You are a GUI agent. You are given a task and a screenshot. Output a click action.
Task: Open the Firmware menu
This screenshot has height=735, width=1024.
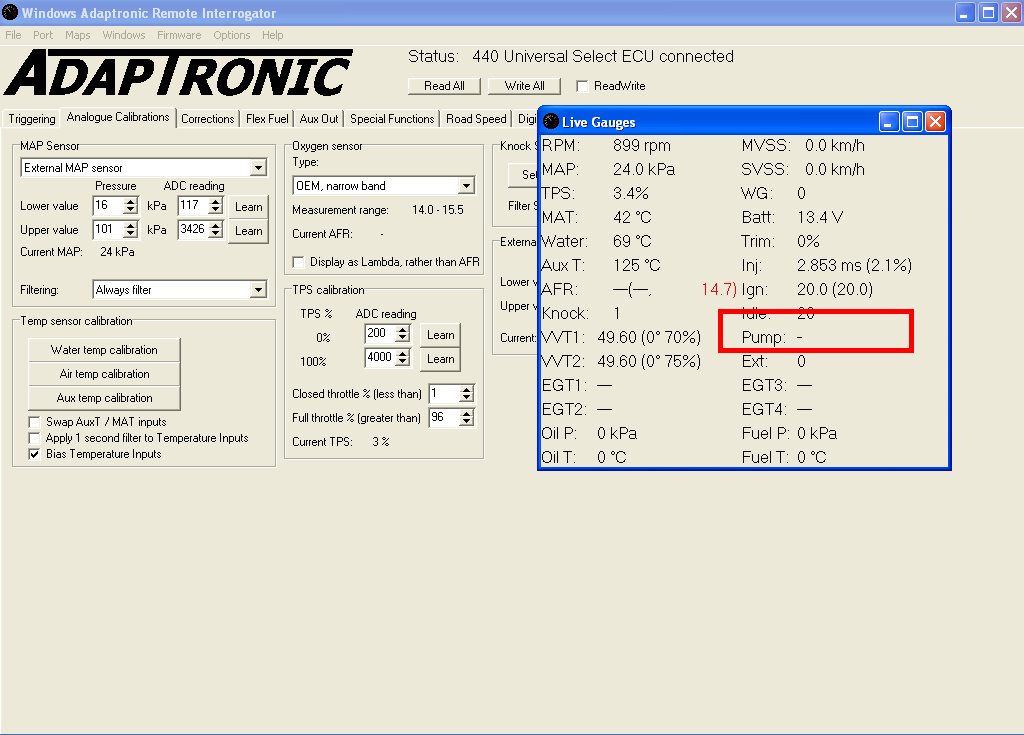(179, 35)
